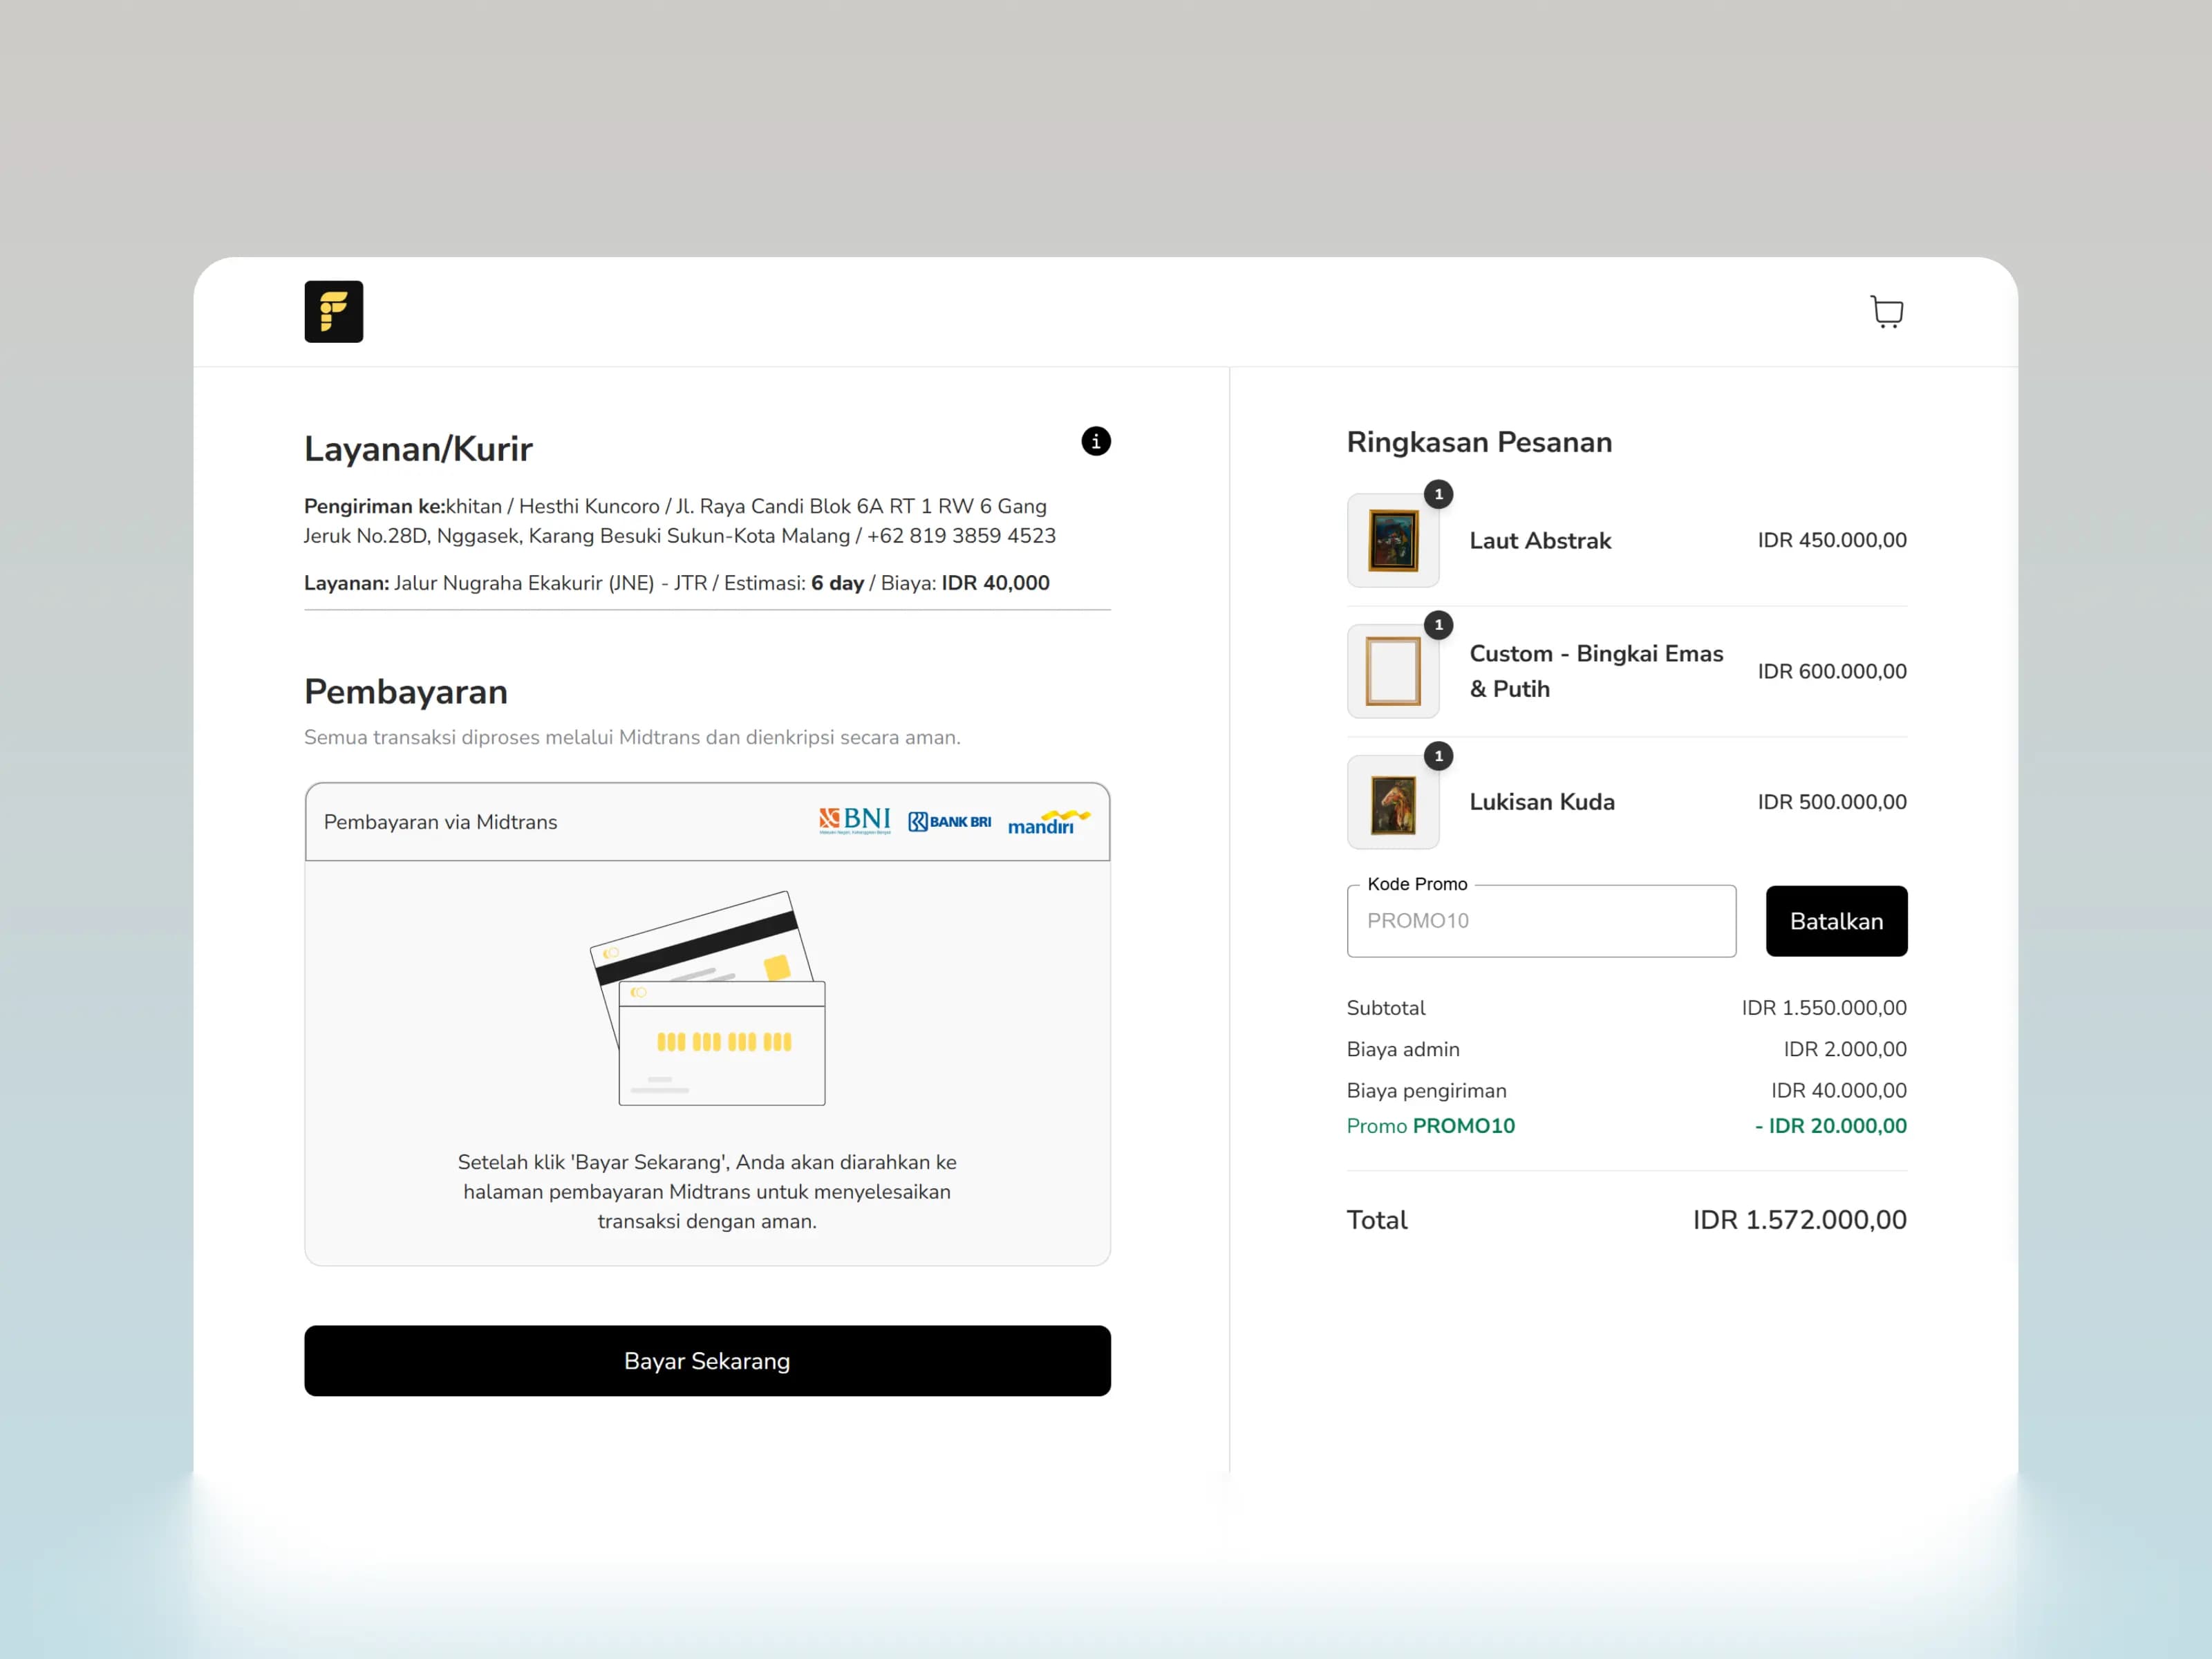This screenshot has height=1659, width=2212.
Task: Click subtotal value IDR 1.550.000,00
Action: (x=1824, y=1008)
